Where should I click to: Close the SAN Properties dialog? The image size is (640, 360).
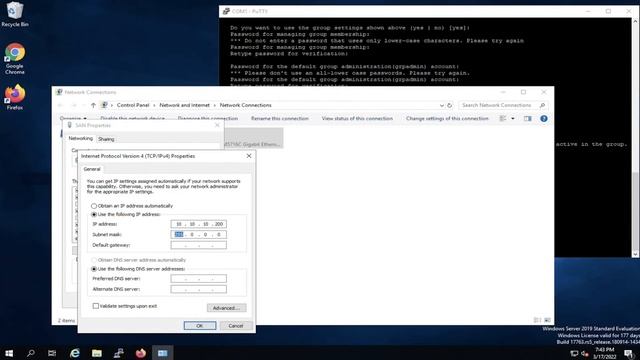217,125
